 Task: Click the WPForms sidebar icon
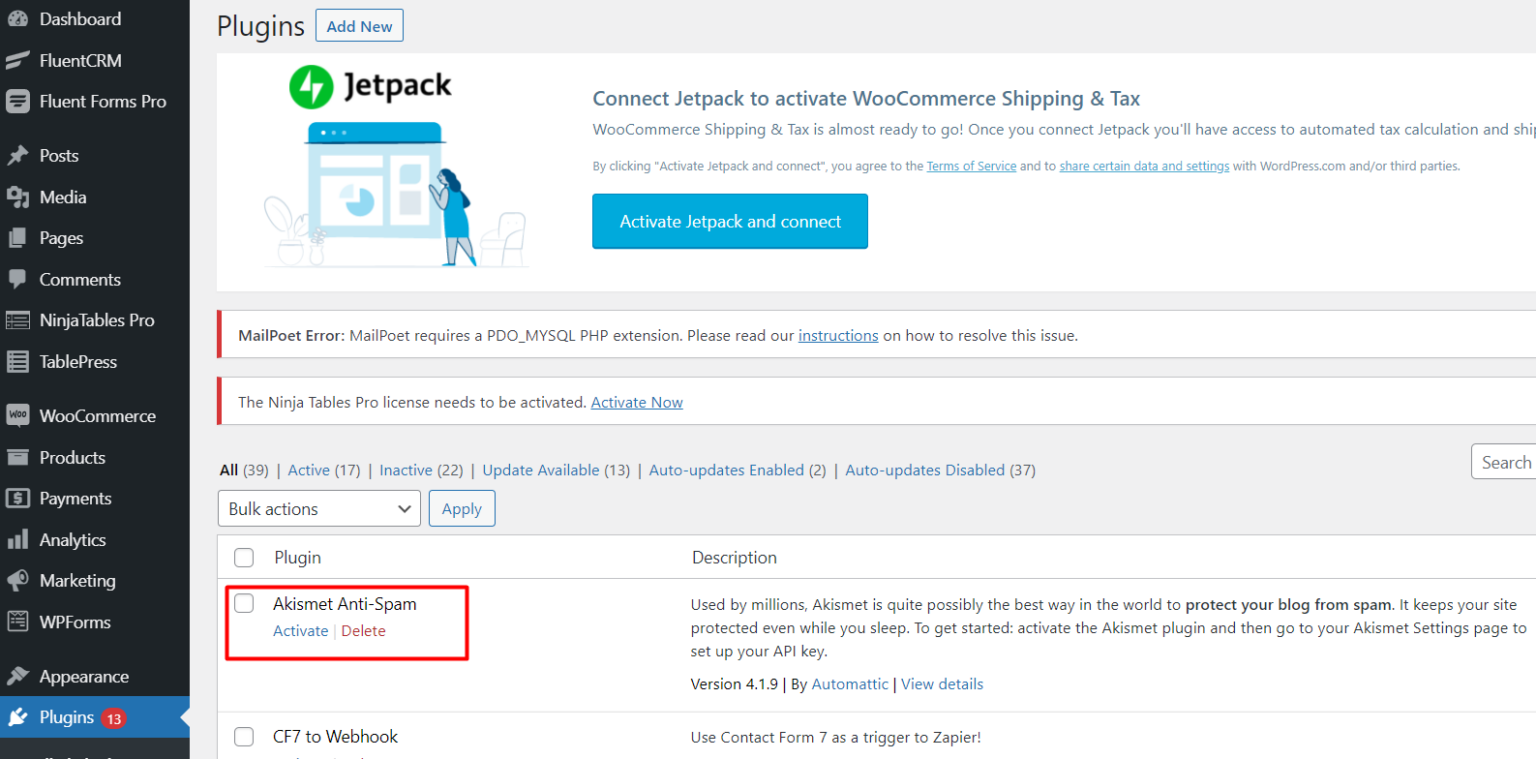[19, 621]
